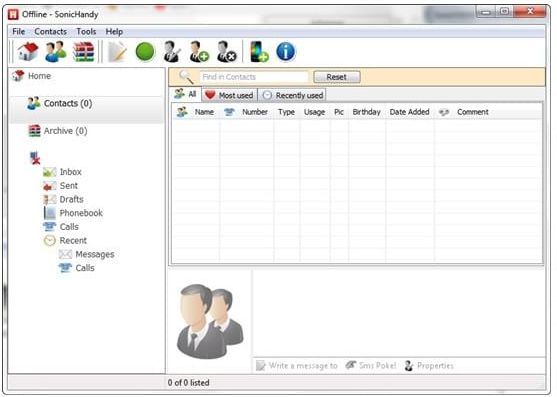Open the blue info icon in toolbar
The height and width of the screenshot is (397, 557).
pyautogui.click(x=286, y=52)
